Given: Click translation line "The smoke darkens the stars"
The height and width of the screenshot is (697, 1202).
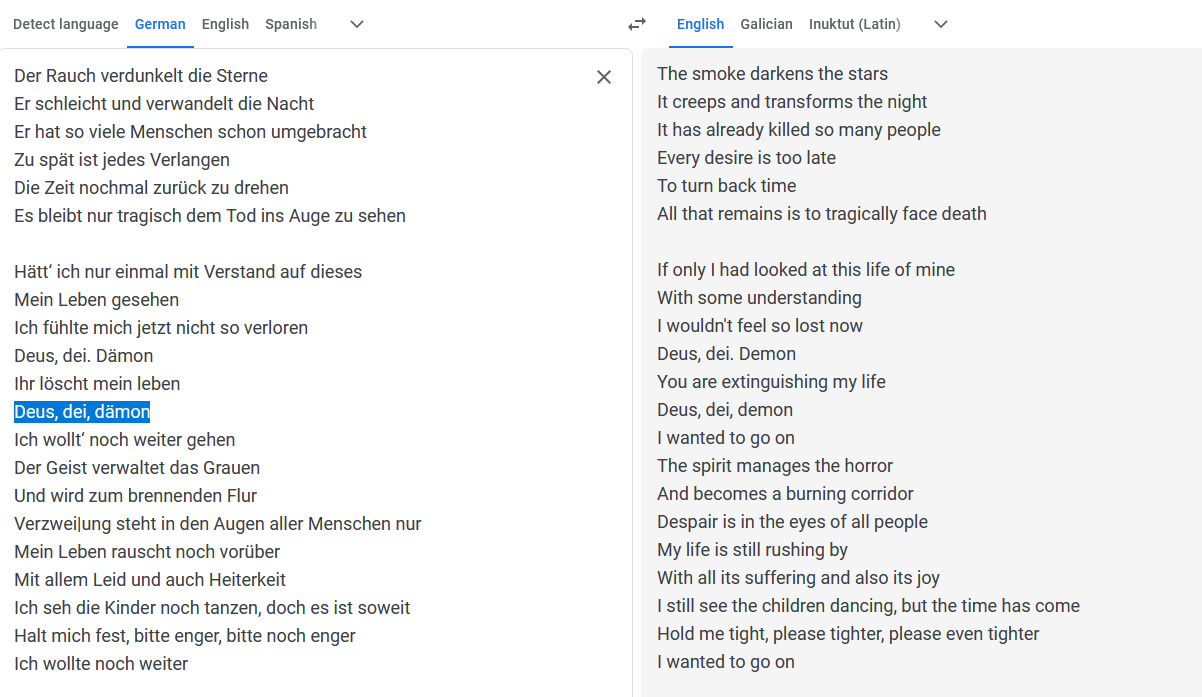Looking at the screenshot, I should pyautogui.click(x=772, y=74).
